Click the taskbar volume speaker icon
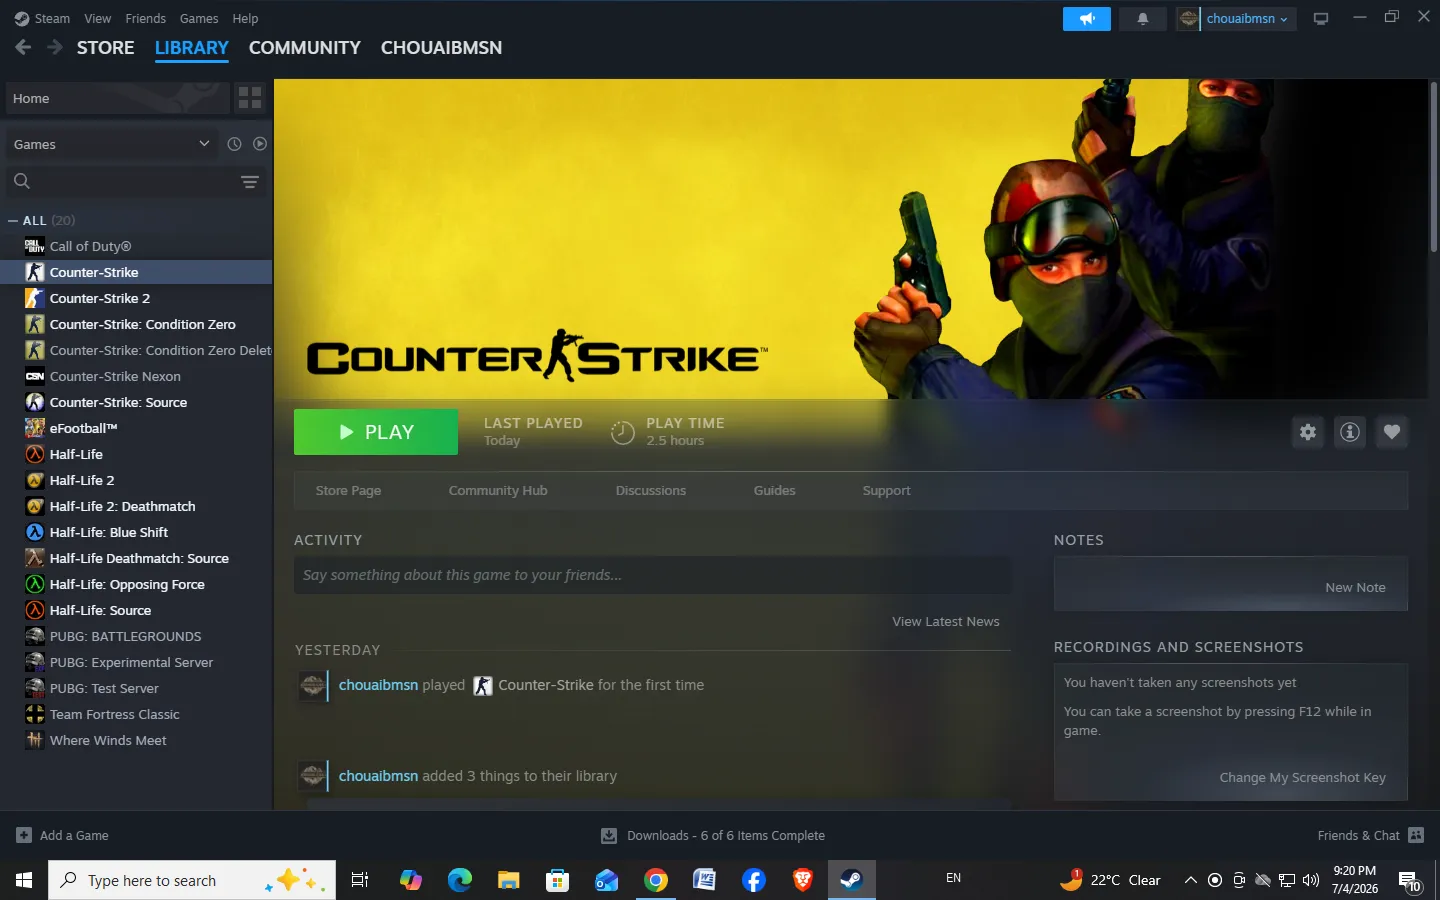The width and height of the screenshot is (1440, 900). (x=1311, y=880)
